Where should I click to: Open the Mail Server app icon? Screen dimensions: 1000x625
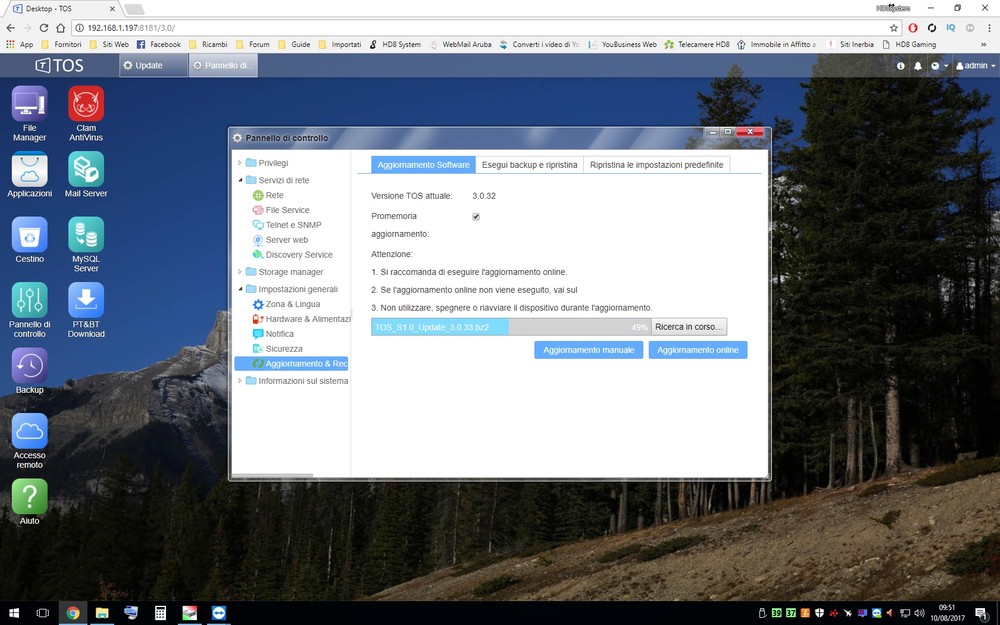point(86,169)
